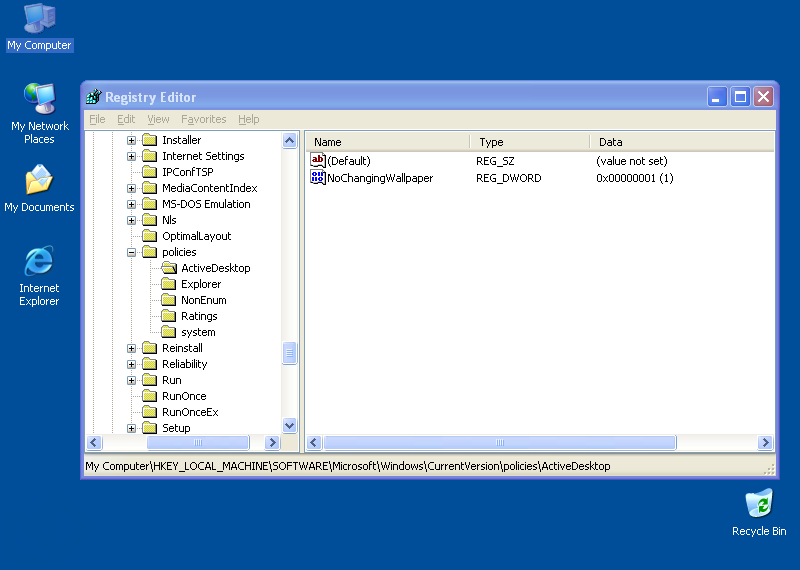
Task: Click tree pane scroll right arrow
Action: (272, 442)
